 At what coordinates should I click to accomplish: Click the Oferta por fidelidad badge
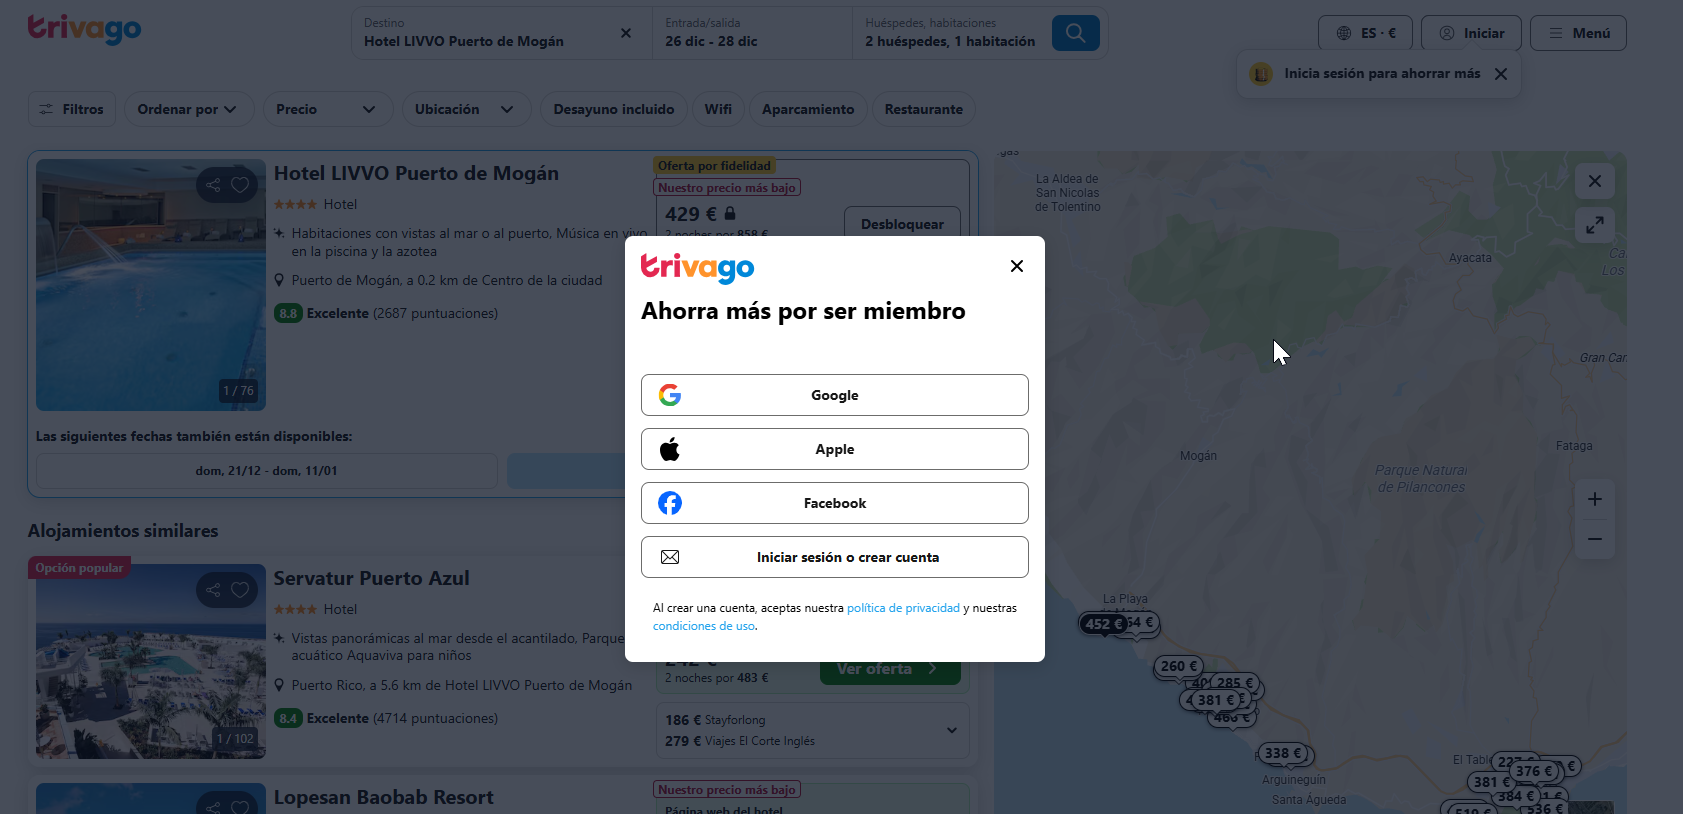coord(714,166)
